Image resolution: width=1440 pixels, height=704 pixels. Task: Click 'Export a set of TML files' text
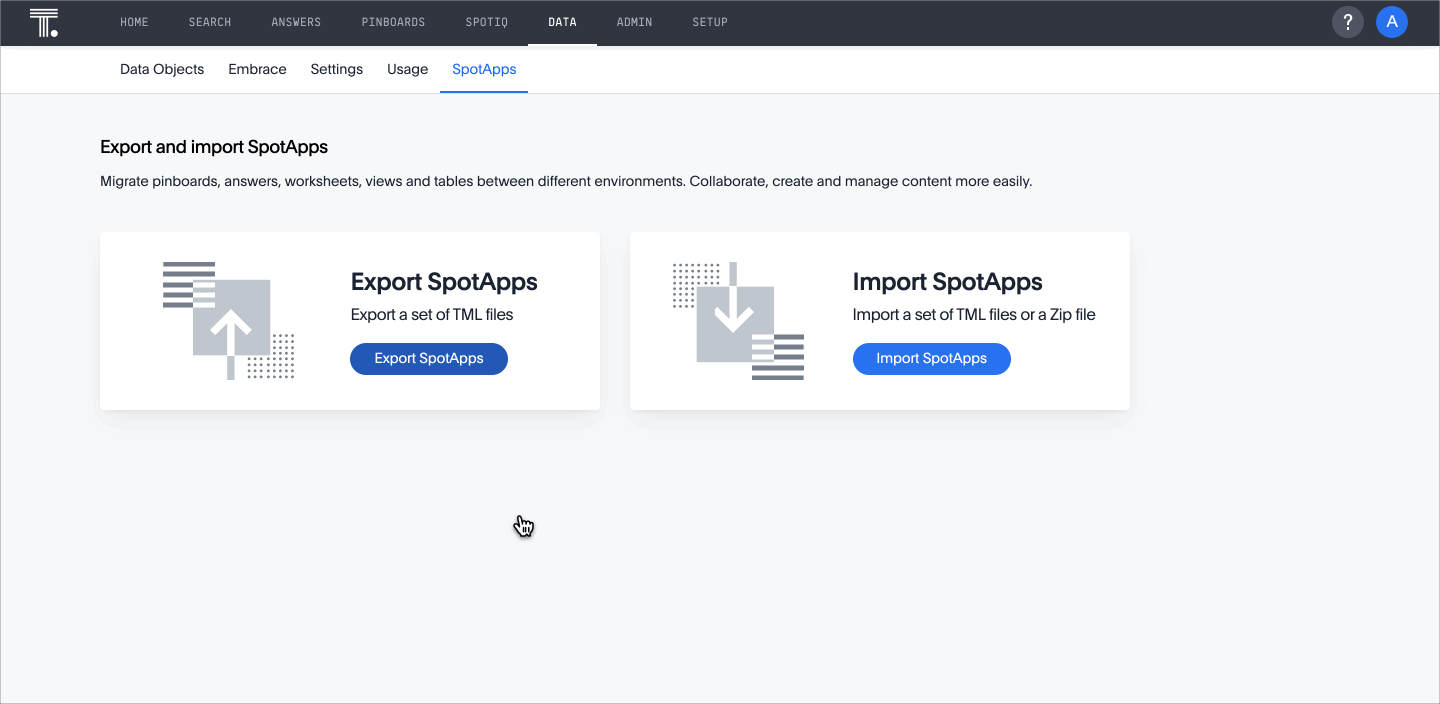click(432, 314)
